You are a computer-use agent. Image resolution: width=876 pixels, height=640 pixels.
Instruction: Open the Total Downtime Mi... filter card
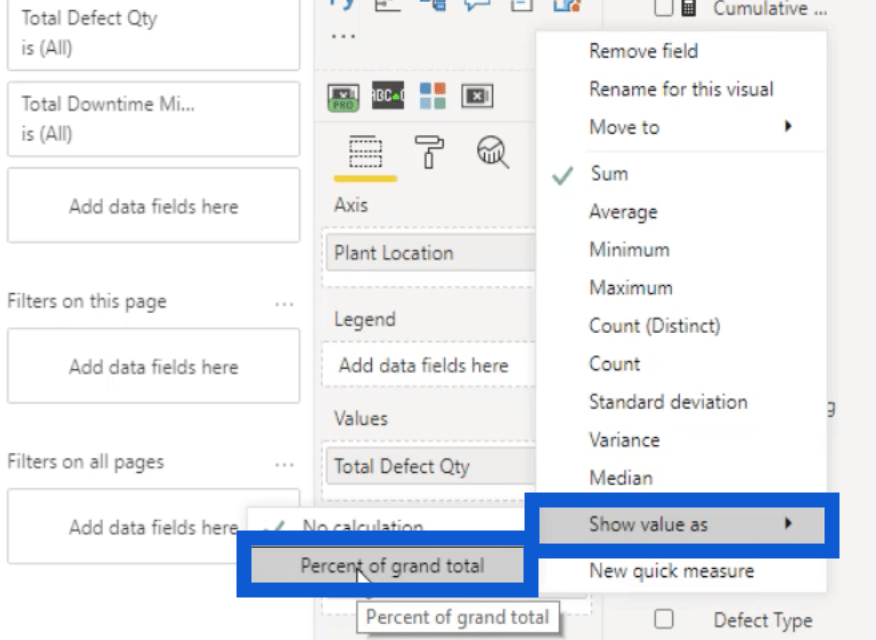click(154, 119)
